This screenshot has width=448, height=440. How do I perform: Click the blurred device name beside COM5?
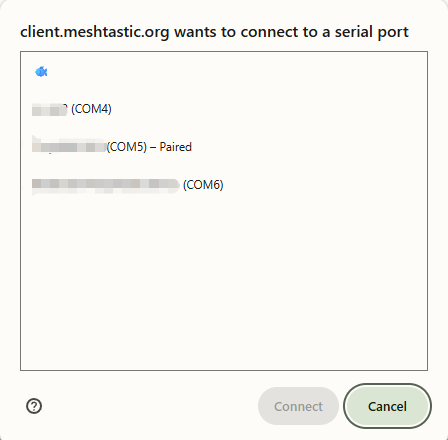pos(69,145)
